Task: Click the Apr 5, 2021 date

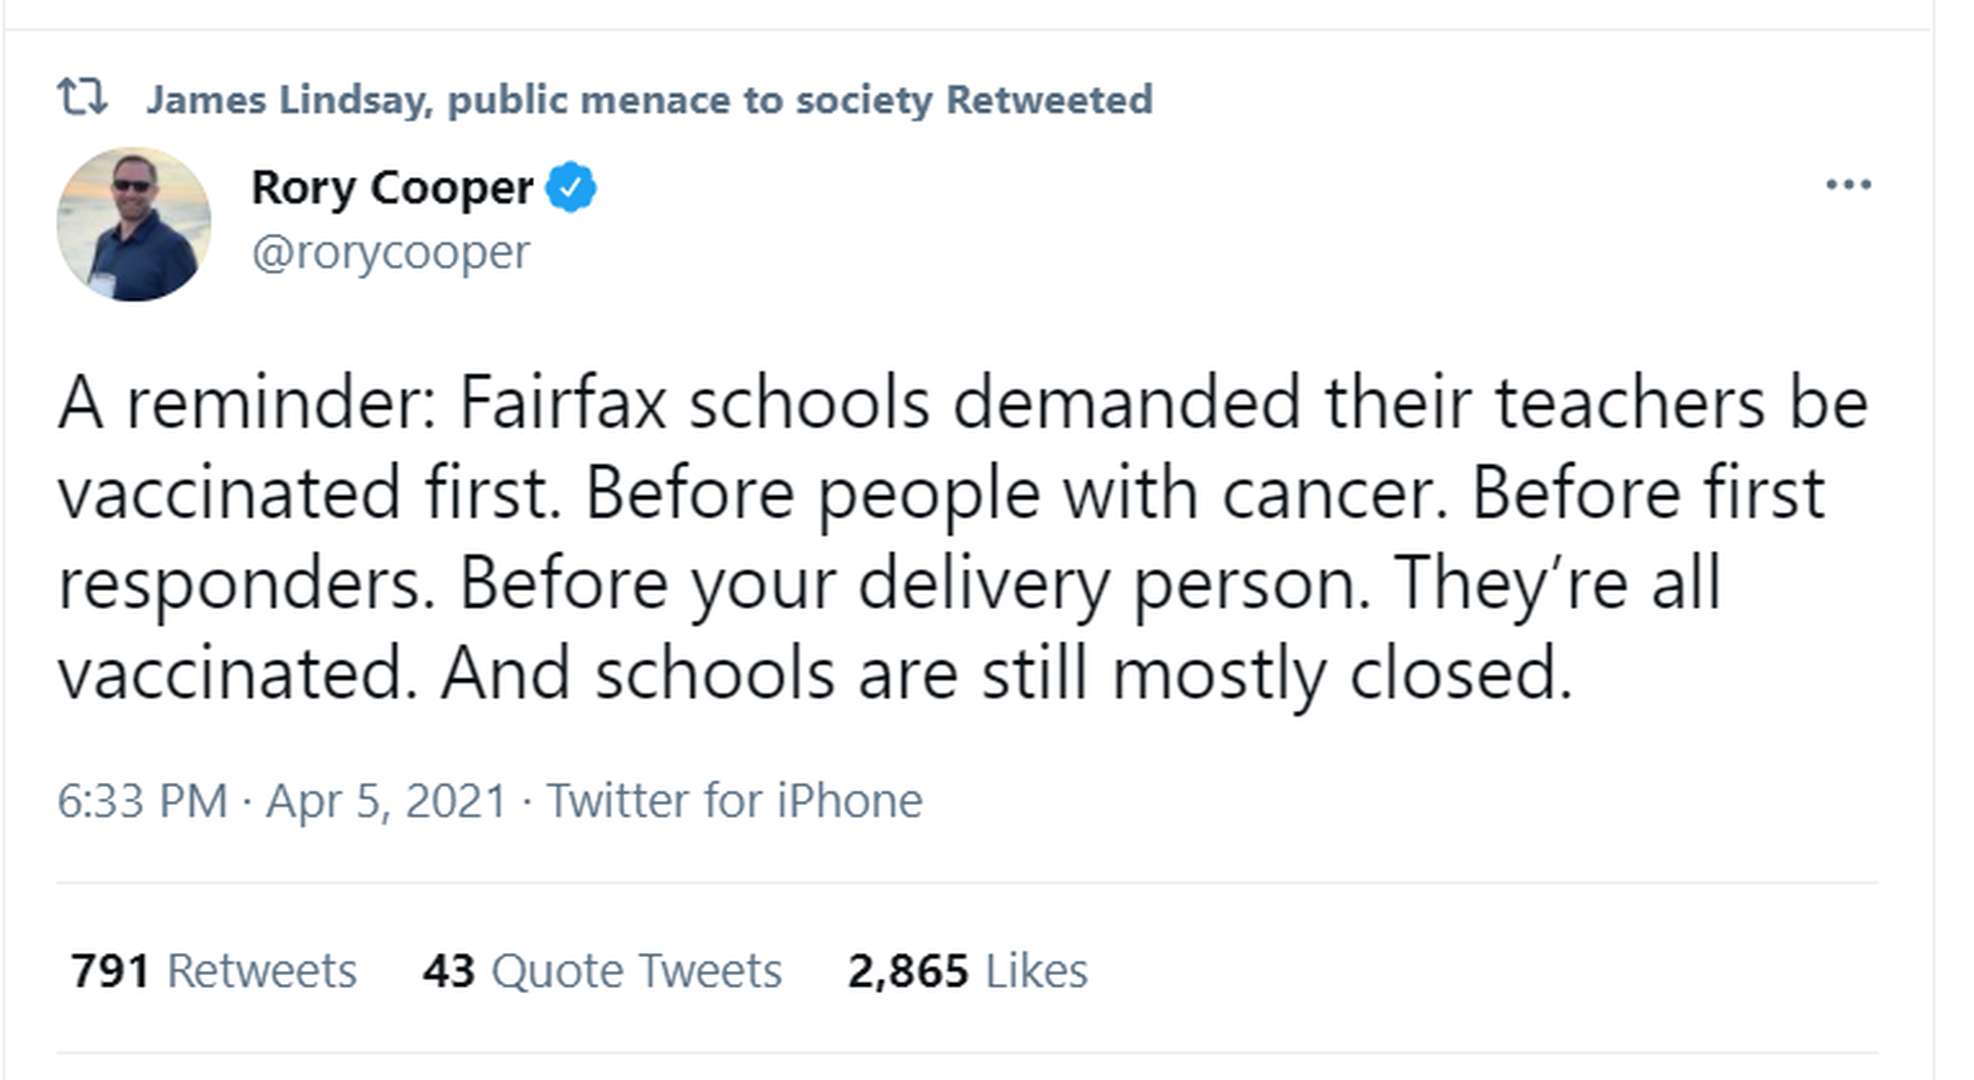Action: [x=386, y=801]
